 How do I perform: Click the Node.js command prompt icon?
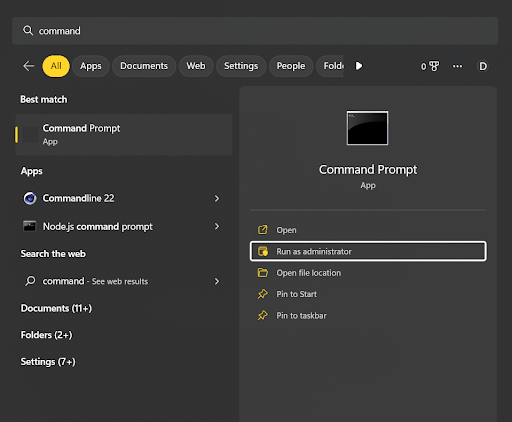(30, 226)
